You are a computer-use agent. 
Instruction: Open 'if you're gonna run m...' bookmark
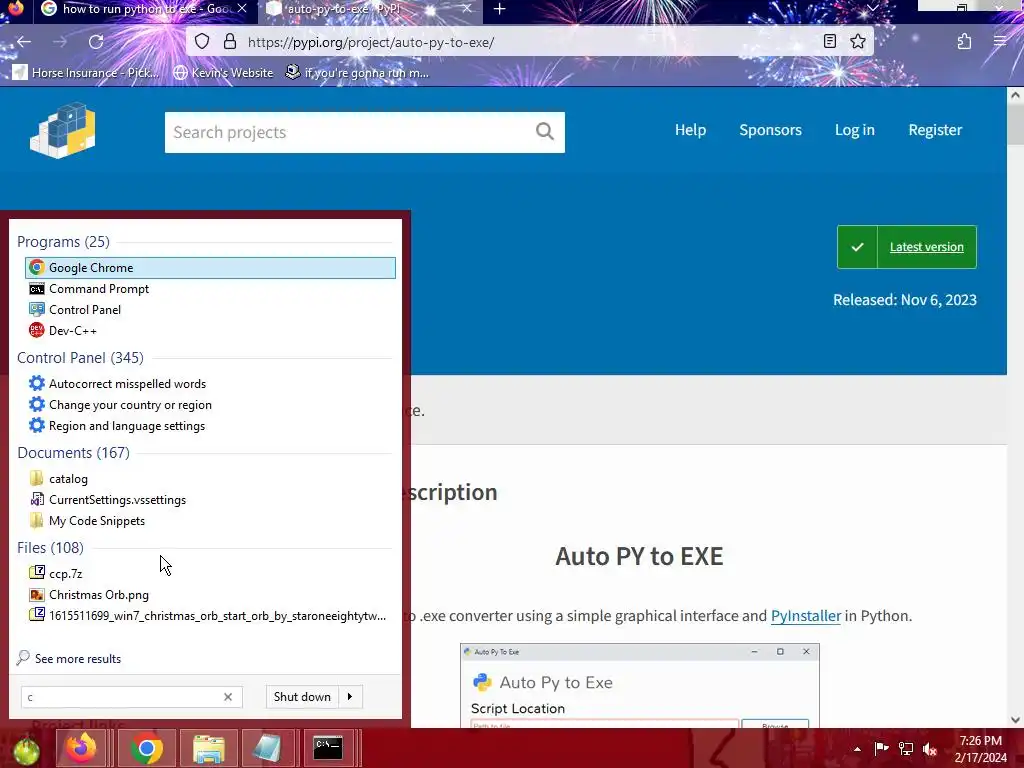click(357, 72)
